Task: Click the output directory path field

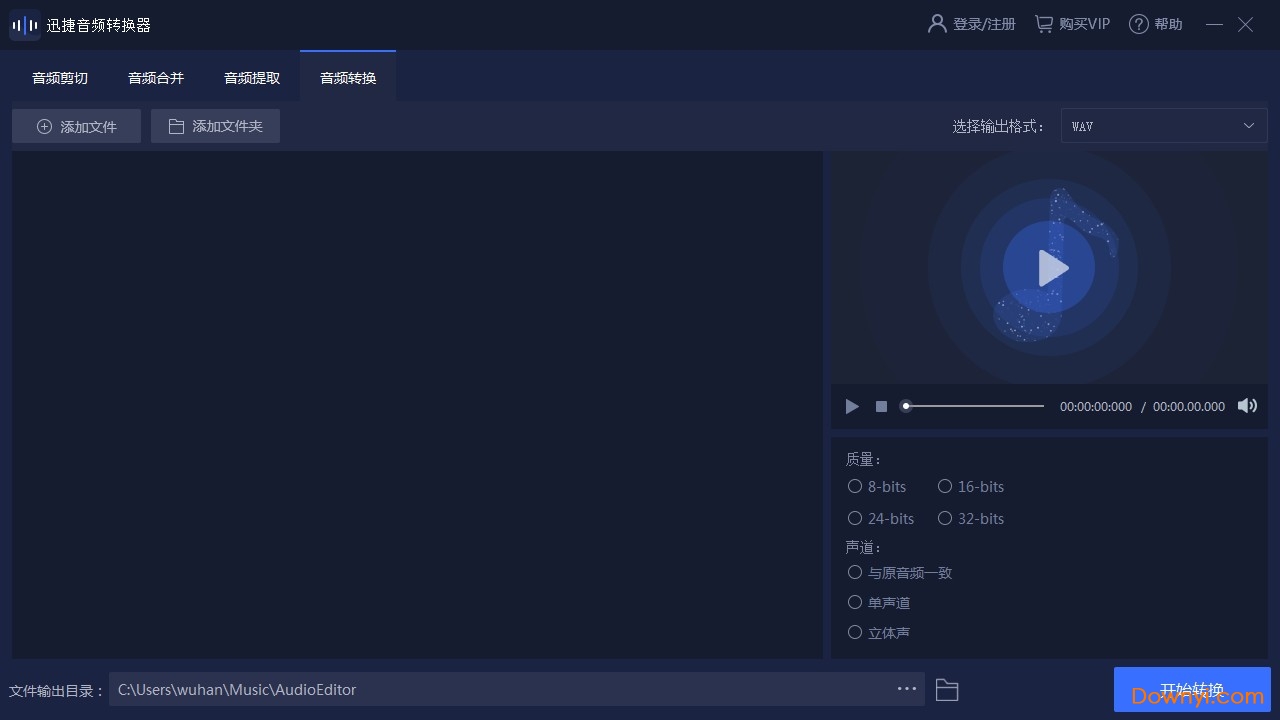Action: (x=500, y=689)
